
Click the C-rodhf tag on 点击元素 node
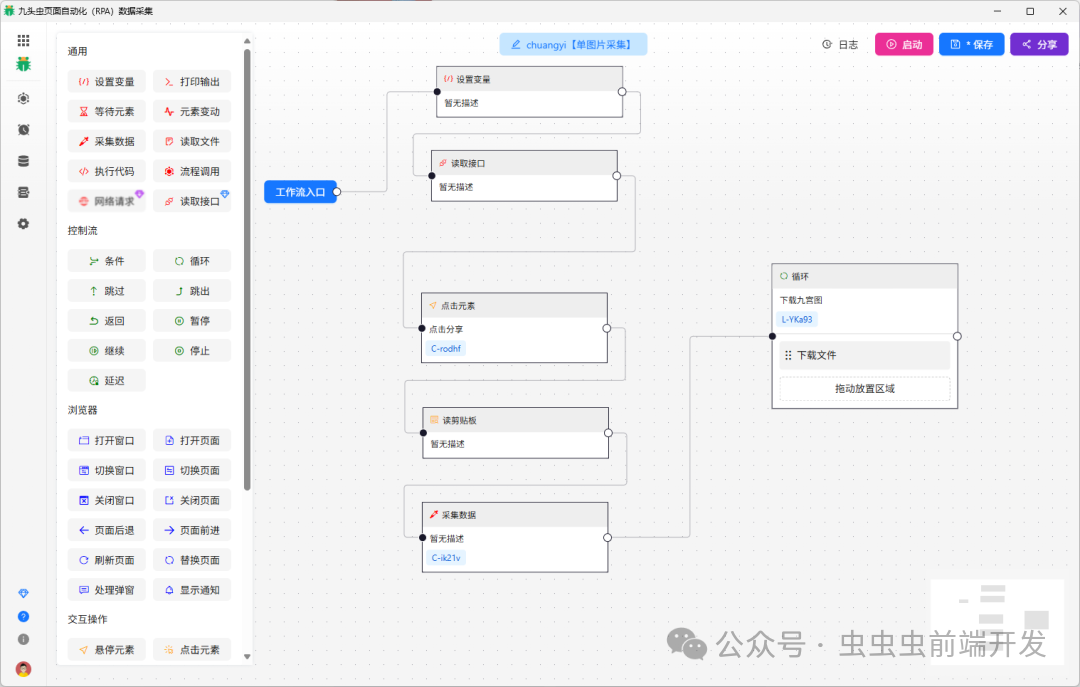tap(446, 349)
